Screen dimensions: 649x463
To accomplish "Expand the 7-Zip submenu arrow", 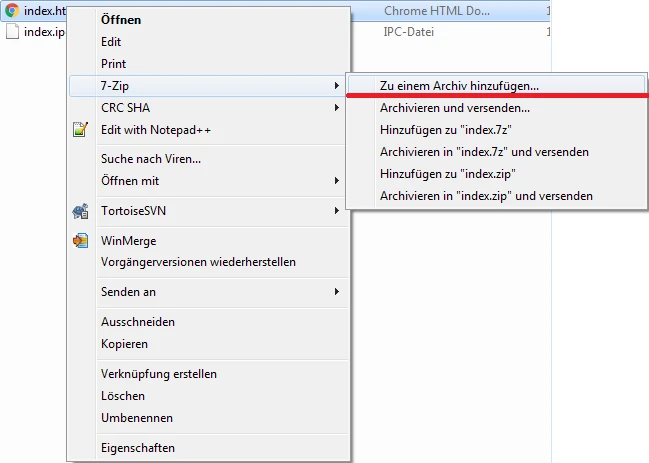I will point(336,86).
